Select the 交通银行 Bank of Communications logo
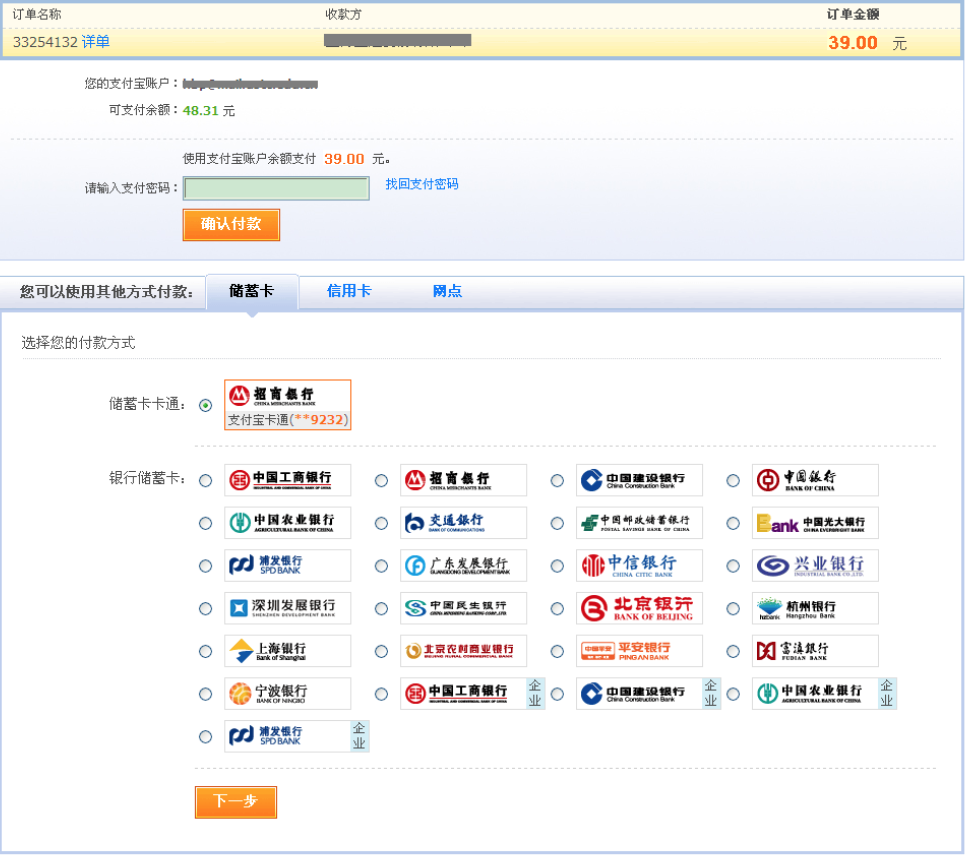This screenshot has height=855, width=967. click(462, 523)
